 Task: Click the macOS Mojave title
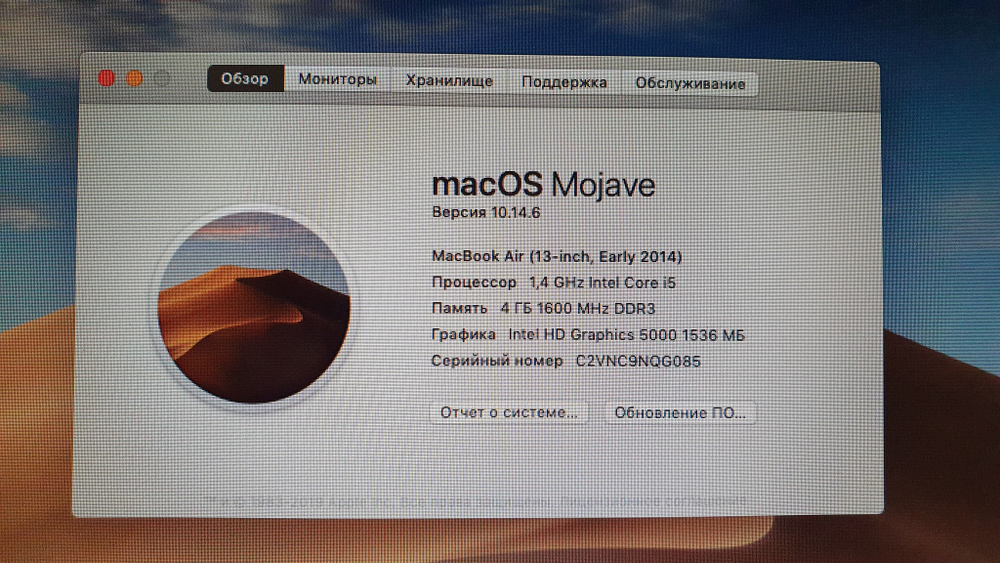[x=543, y=185]
